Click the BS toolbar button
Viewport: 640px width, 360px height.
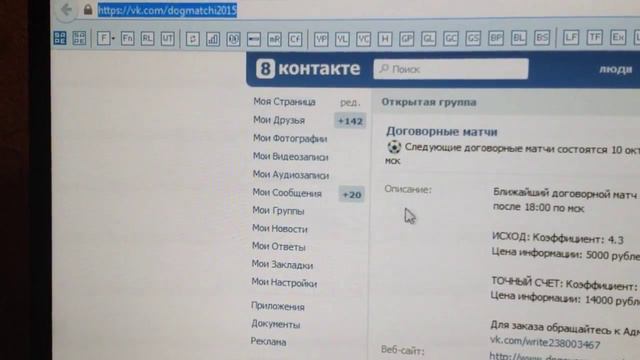click(542, 38)
